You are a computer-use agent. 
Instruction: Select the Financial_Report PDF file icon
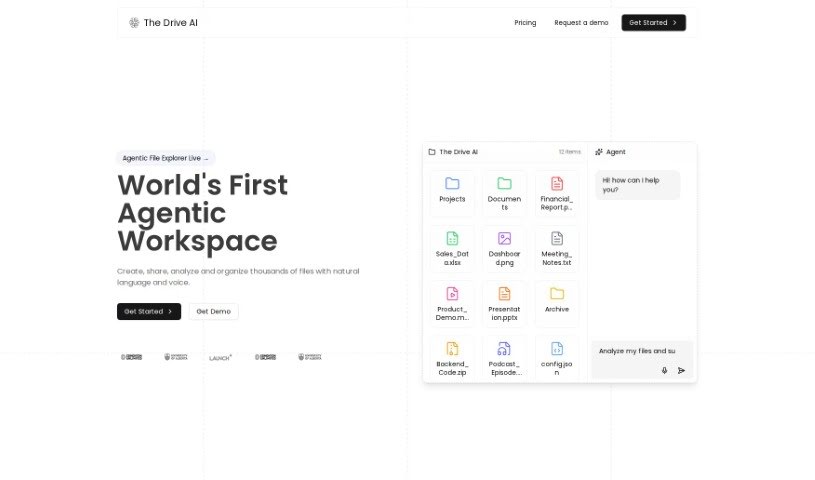[557, 184]
